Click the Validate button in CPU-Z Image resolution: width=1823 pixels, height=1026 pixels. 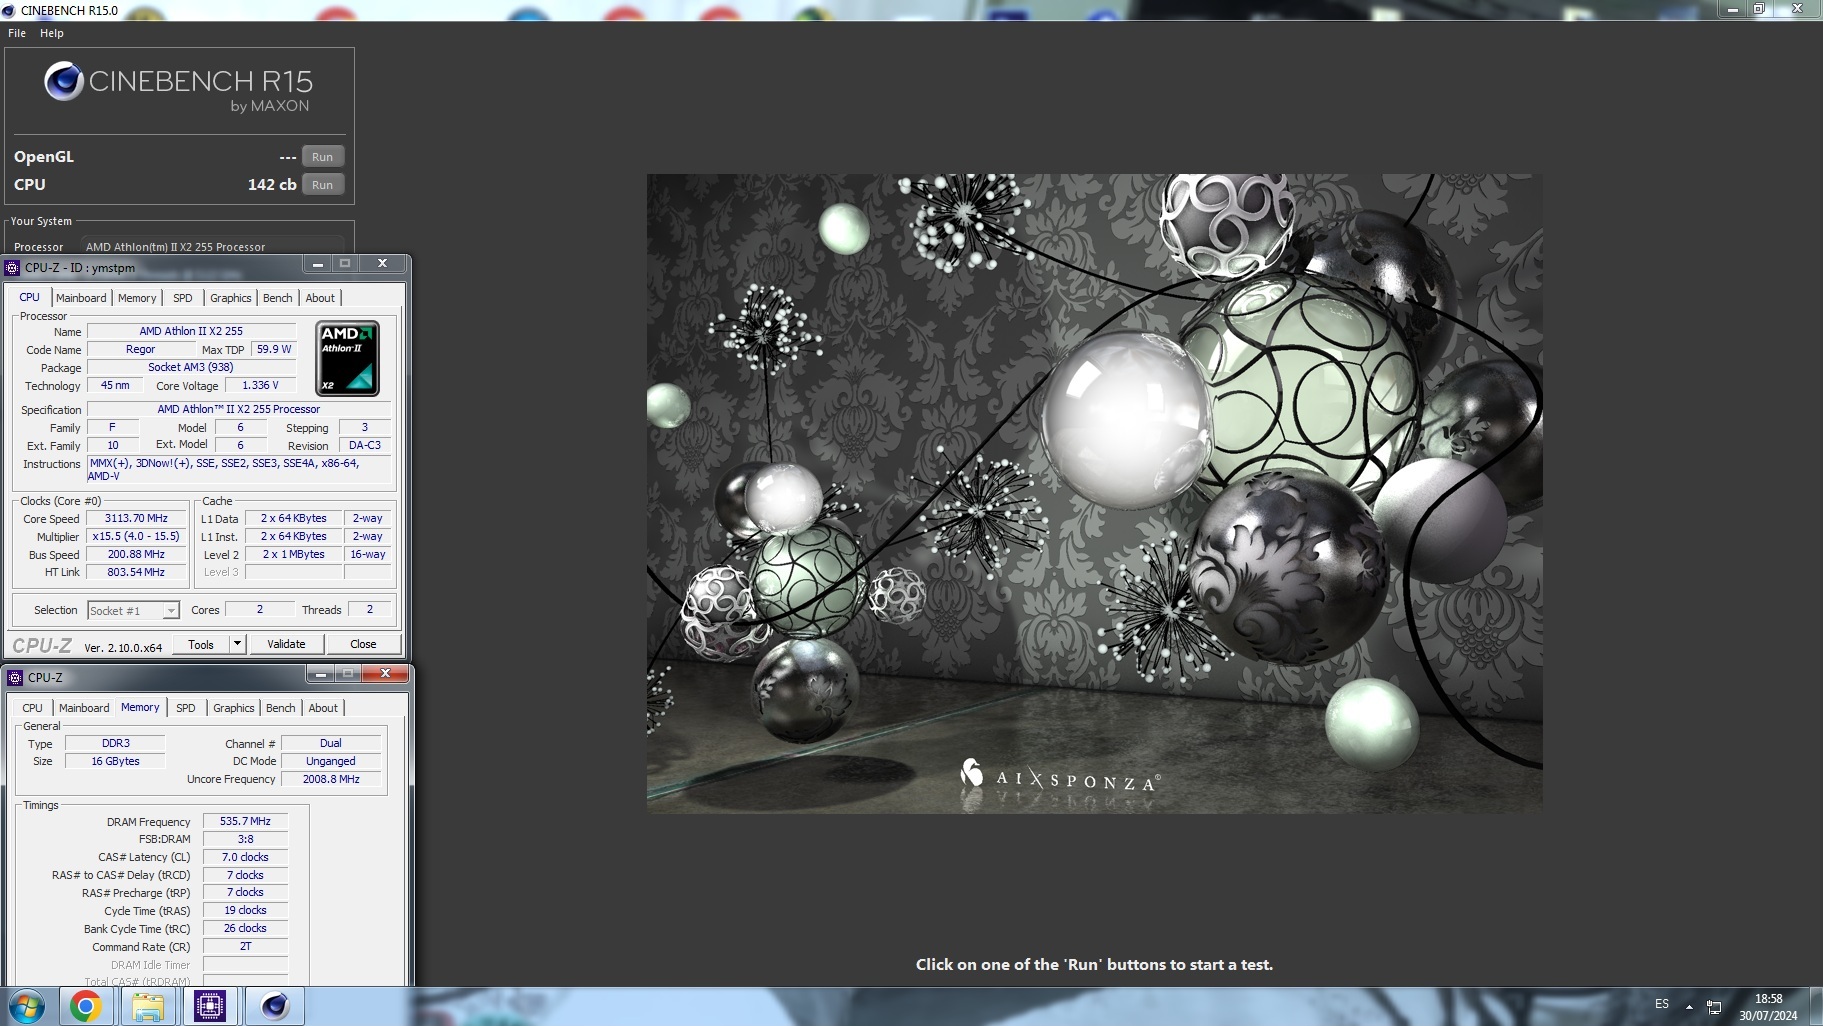click(x=286, y=644)
